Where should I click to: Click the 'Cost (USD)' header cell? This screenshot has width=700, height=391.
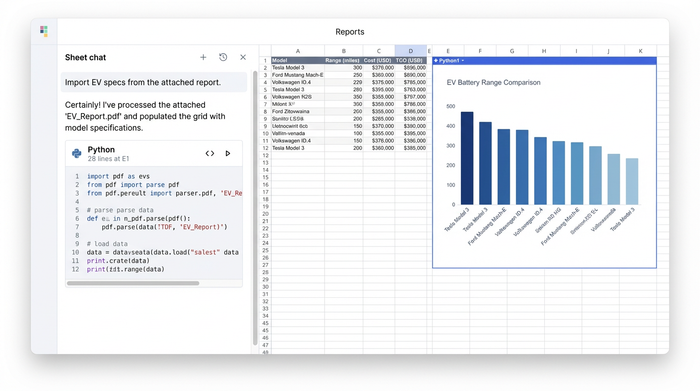pyautogui.click(x=379, y=60)
